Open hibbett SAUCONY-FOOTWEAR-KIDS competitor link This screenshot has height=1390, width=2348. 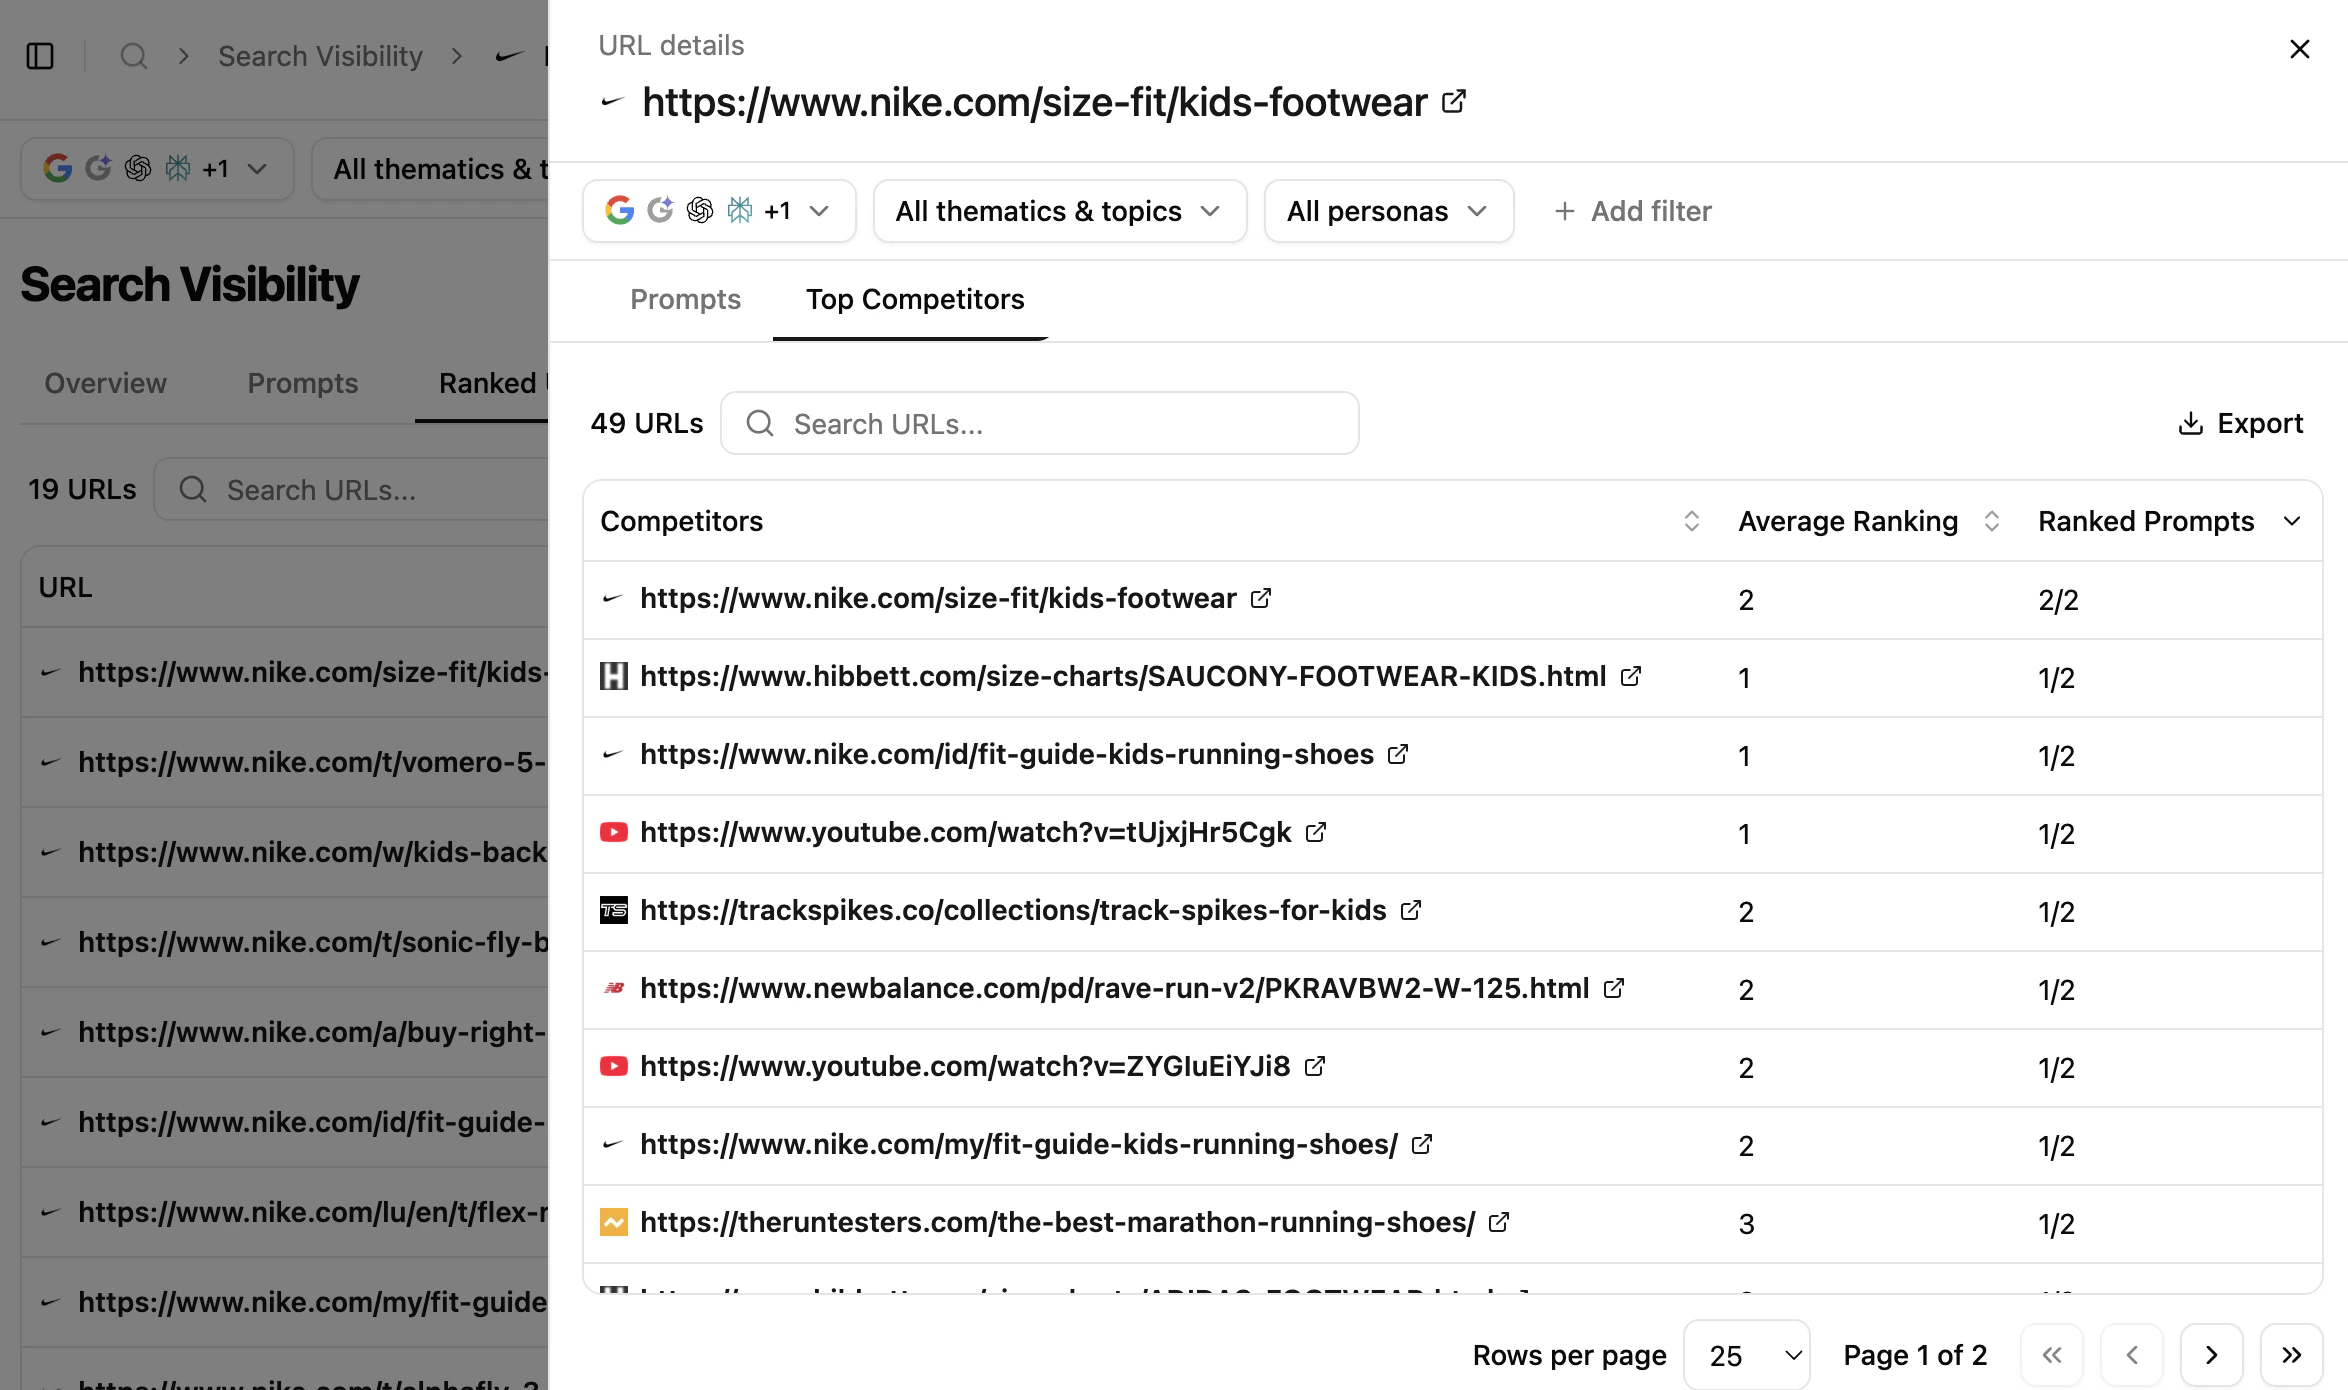1123,676
